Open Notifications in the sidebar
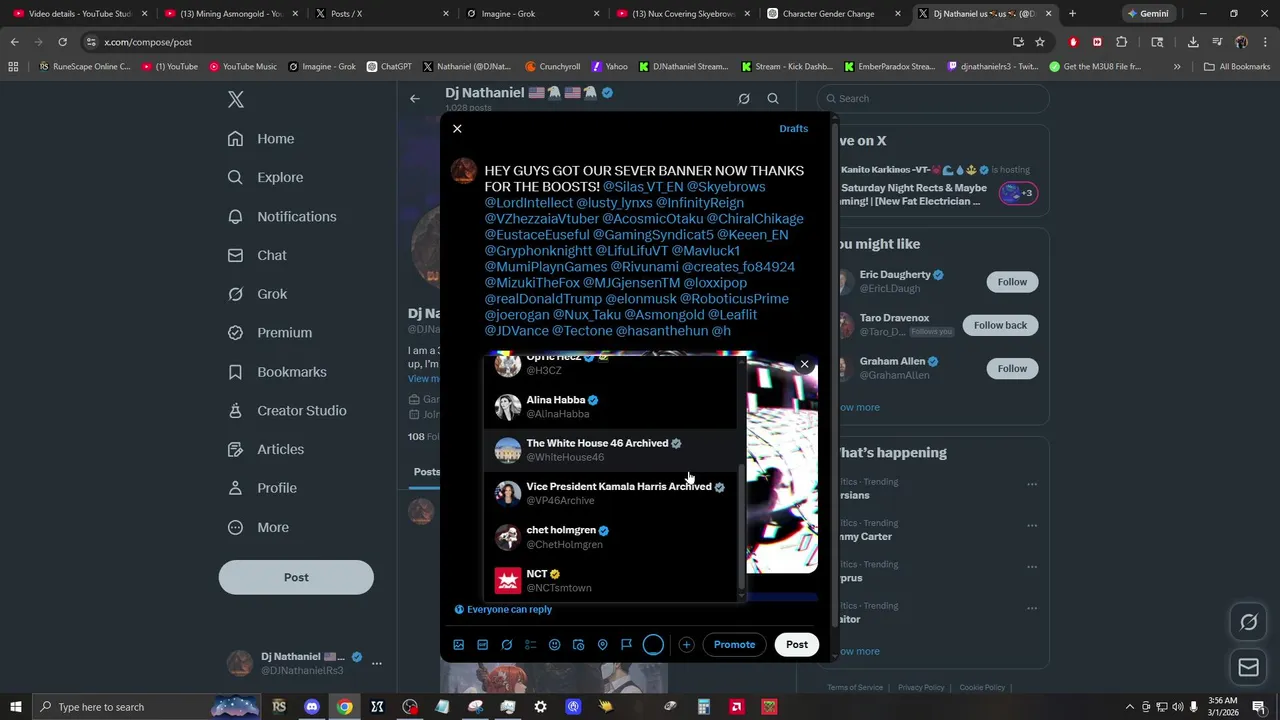 tap(282, 216)
